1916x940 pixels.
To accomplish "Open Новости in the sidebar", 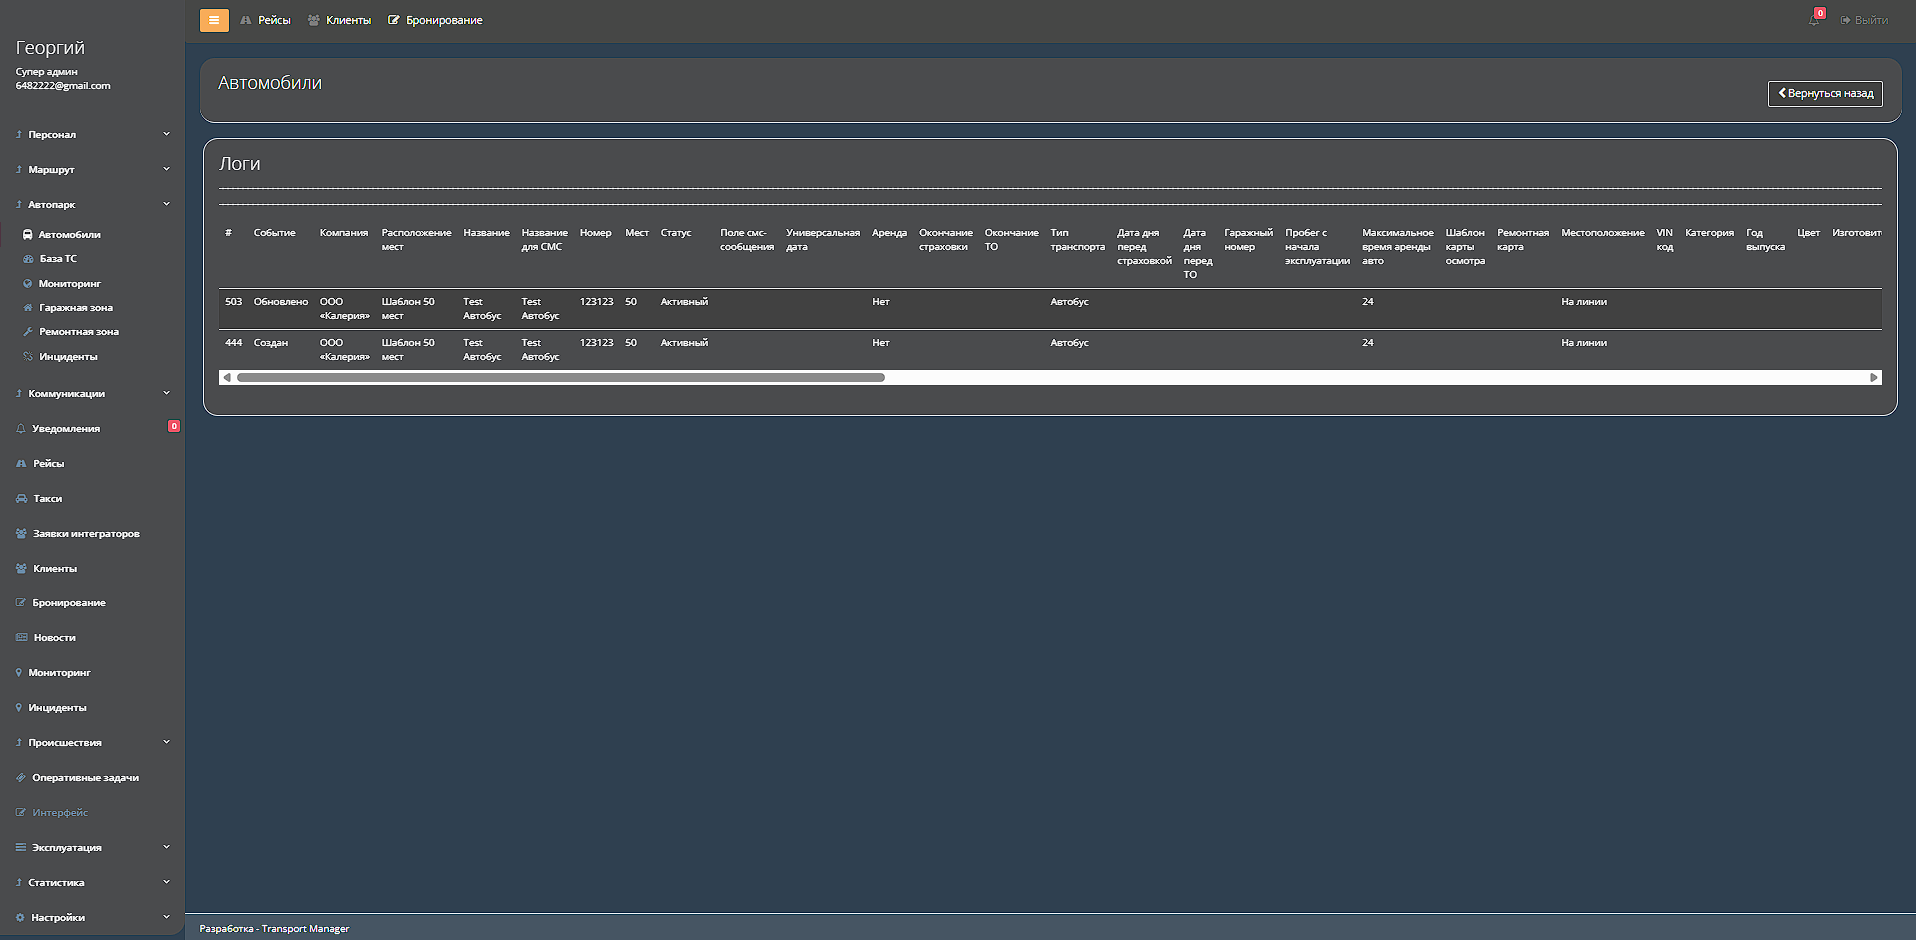I will tap(54, 638).
